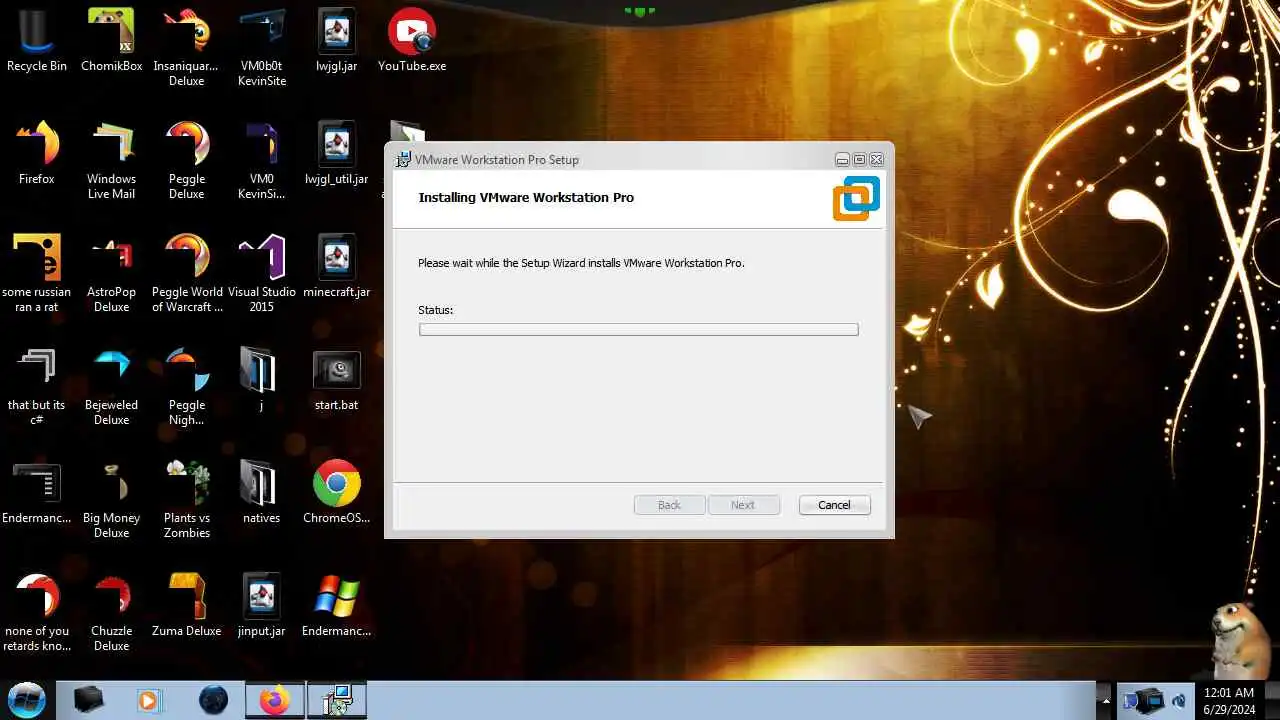Click the disabled Back button in Setup

(x=669, y=505)
